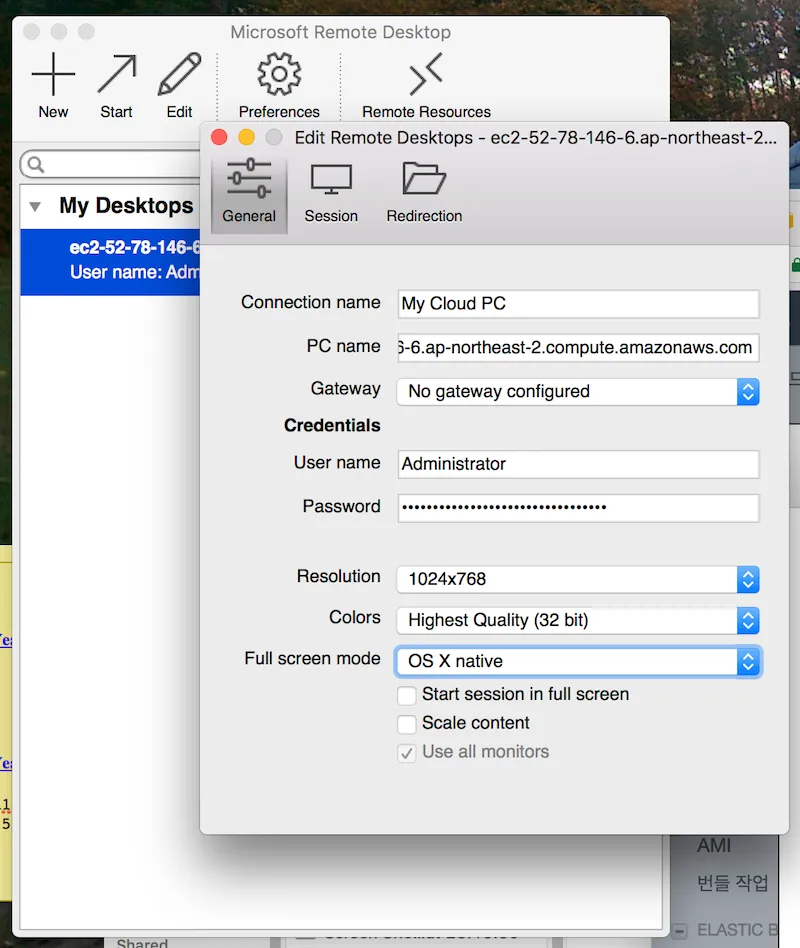
Task: Enable Start session in full screen
Action: 406,695
